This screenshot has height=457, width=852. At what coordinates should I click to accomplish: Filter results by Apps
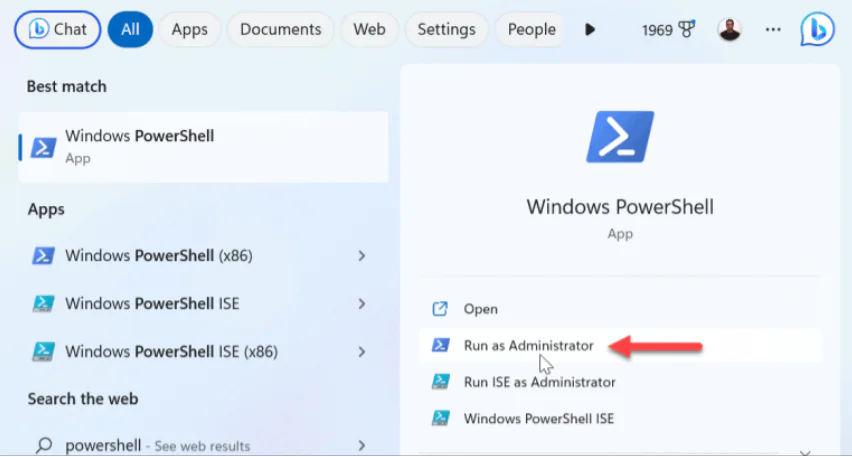[190, 29]
